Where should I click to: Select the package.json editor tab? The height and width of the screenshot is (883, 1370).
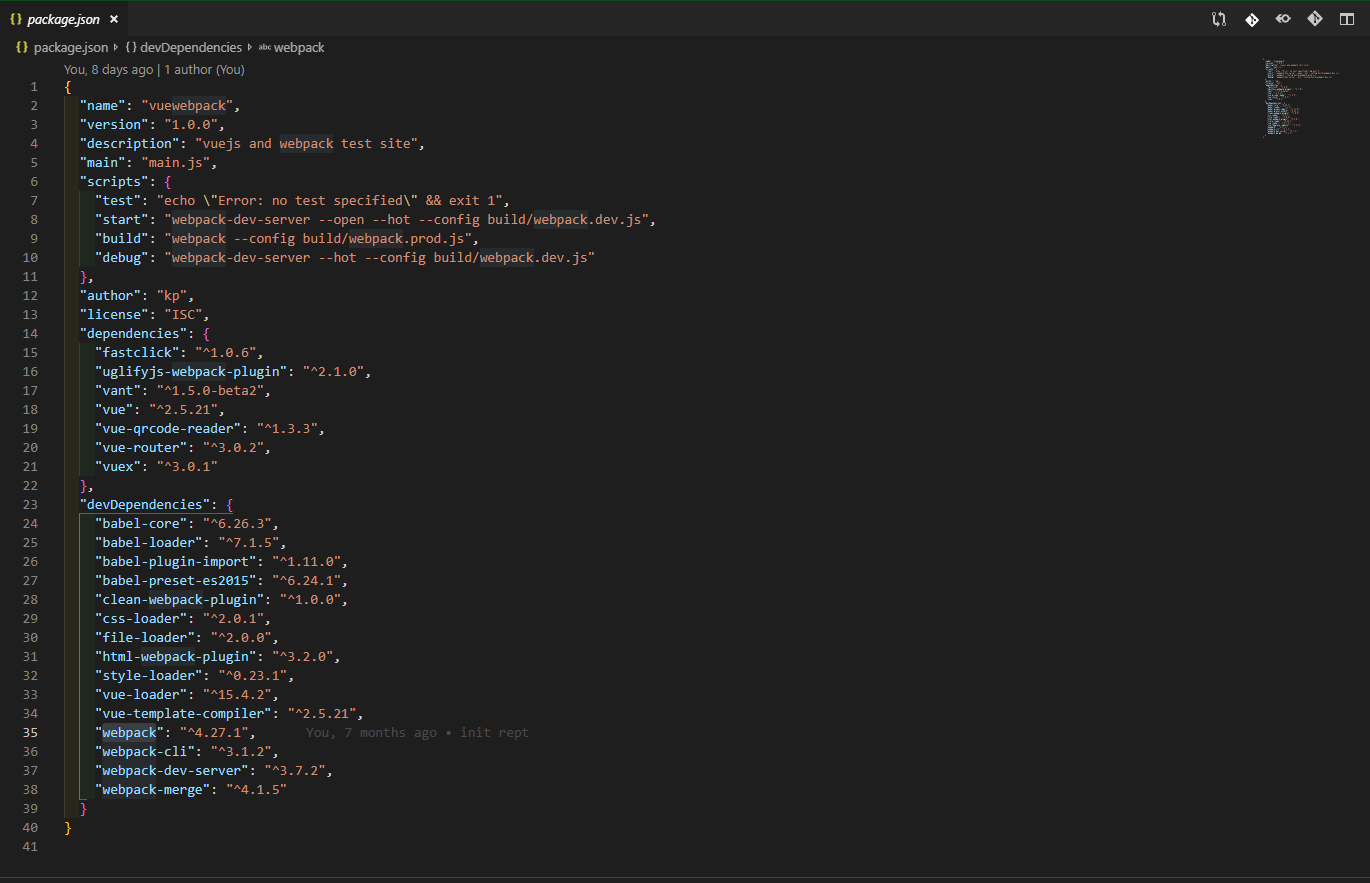pyautogui.click(x=64, y=19)
